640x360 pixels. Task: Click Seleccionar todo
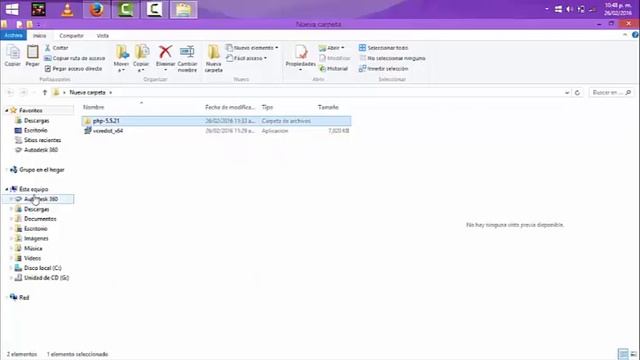[383, 48]
